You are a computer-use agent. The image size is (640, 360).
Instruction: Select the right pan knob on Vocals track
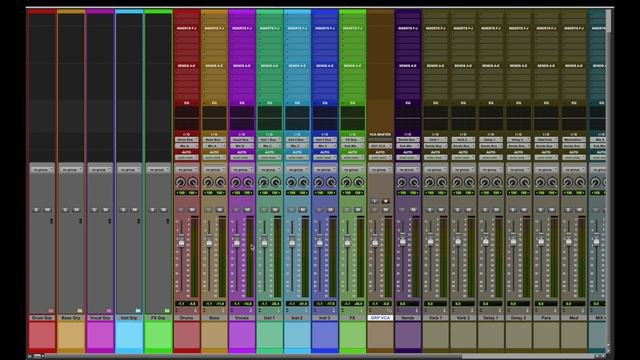[x=248, y=182]
